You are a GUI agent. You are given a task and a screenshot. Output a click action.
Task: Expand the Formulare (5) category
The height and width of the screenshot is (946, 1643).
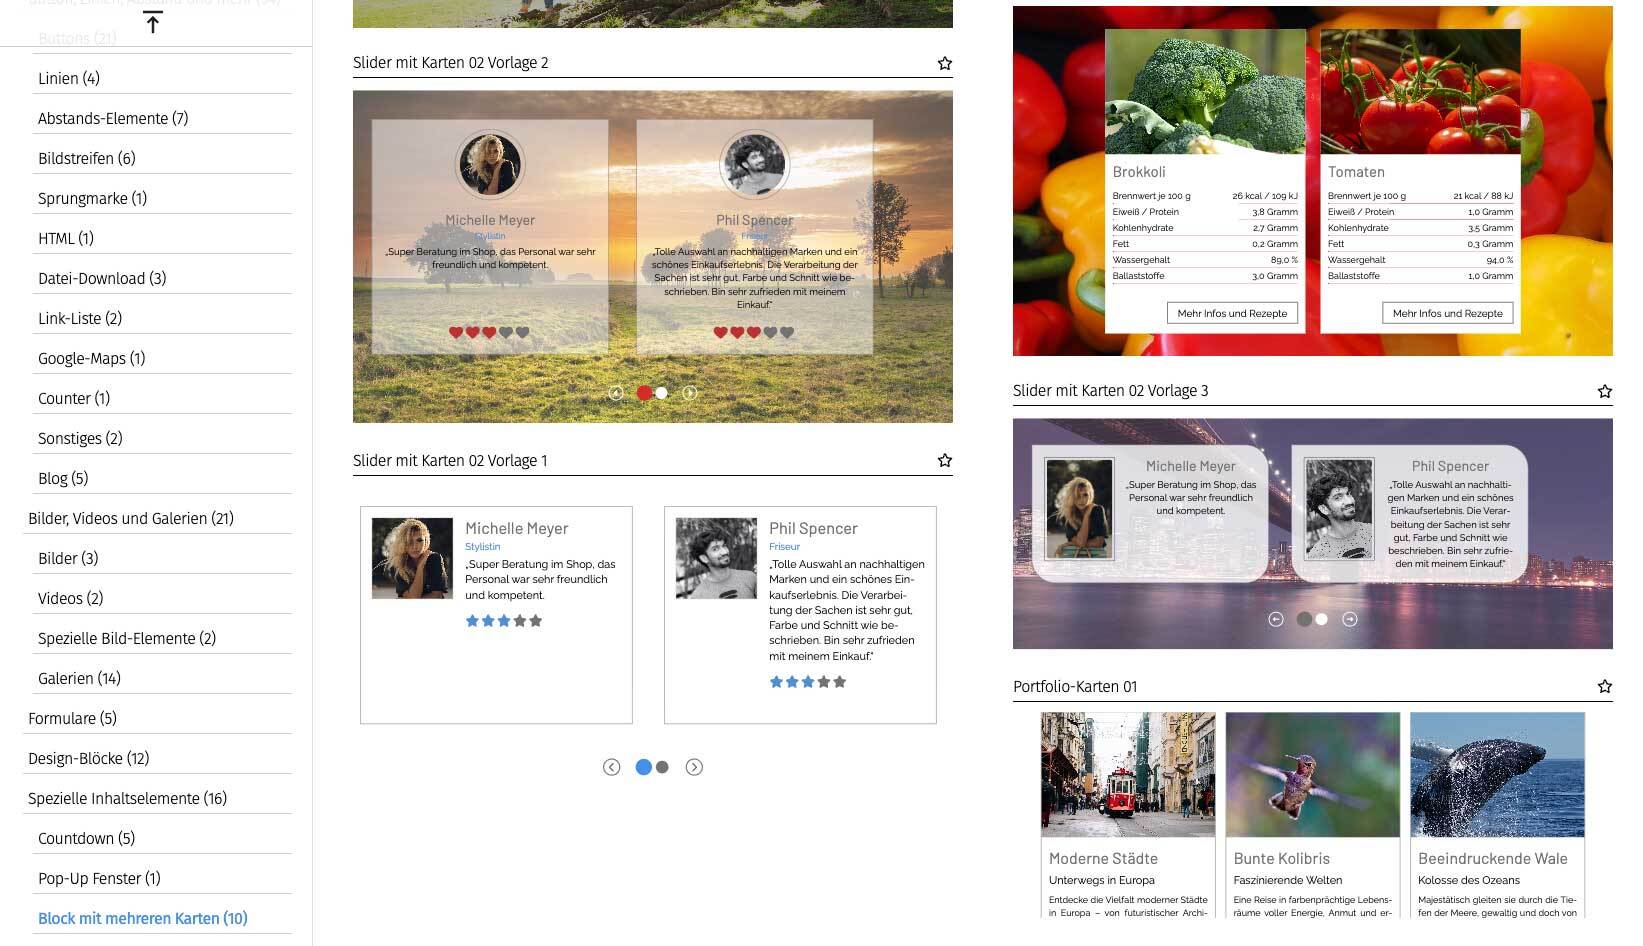pos(72,718)
